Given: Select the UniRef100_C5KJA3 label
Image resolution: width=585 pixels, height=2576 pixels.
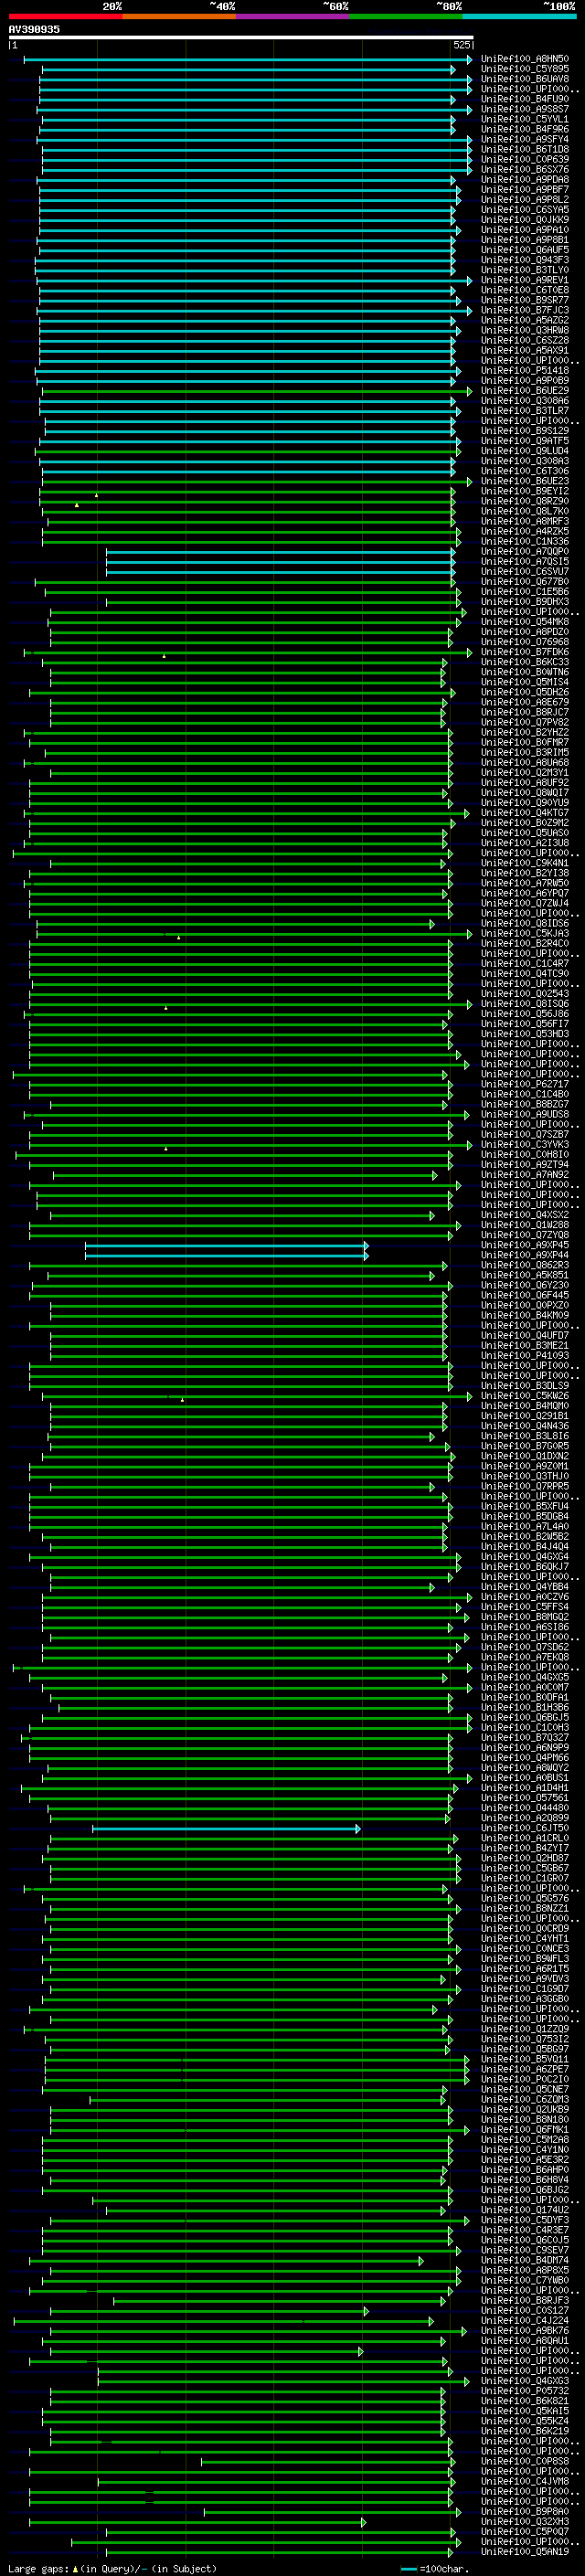Looking at the screenshot, I should coord(525,933).
